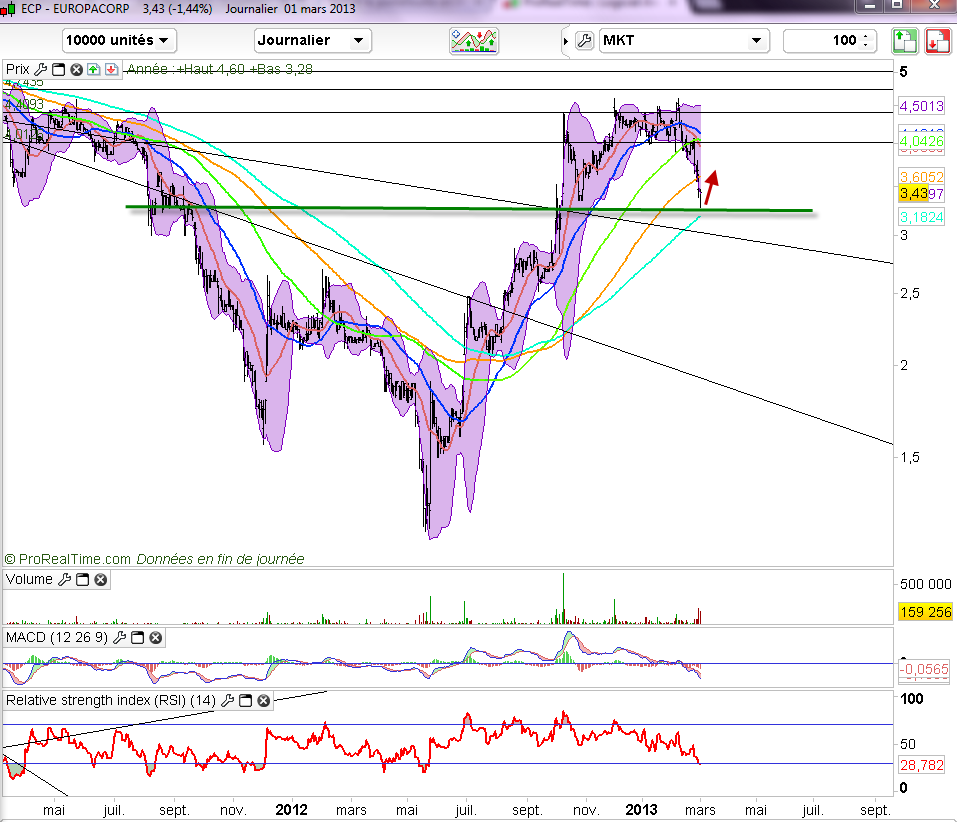Open order settings wrench beside MKT
This screenshot has width=957, height=822.
(x=585, y=41)
